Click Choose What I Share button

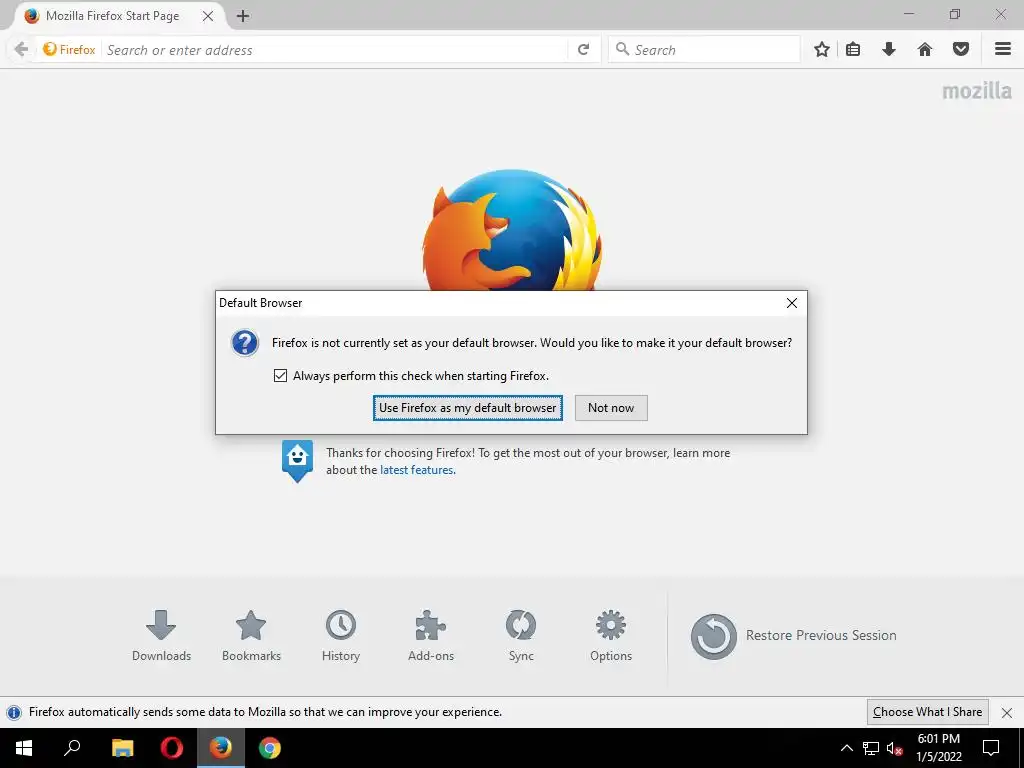(x=927, y=712)
